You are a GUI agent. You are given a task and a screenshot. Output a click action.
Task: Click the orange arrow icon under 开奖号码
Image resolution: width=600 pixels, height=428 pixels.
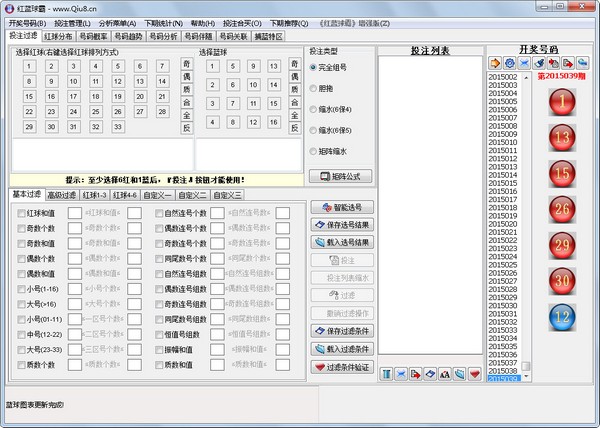[496, 63]
